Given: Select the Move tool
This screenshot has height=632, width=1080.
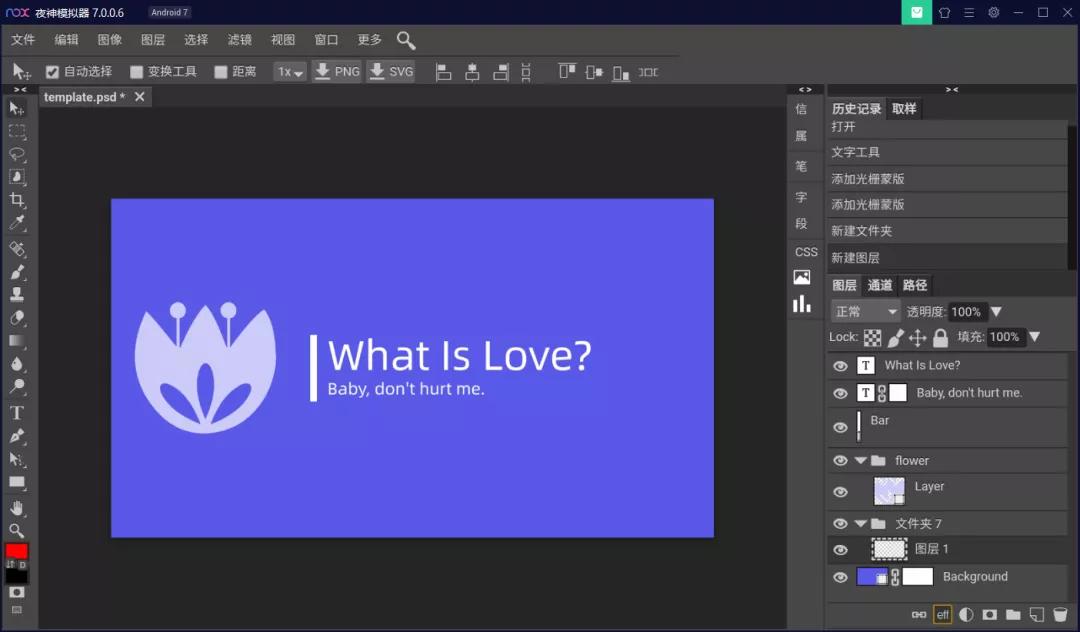Looking at the screenshot, I should click(18, 108).
